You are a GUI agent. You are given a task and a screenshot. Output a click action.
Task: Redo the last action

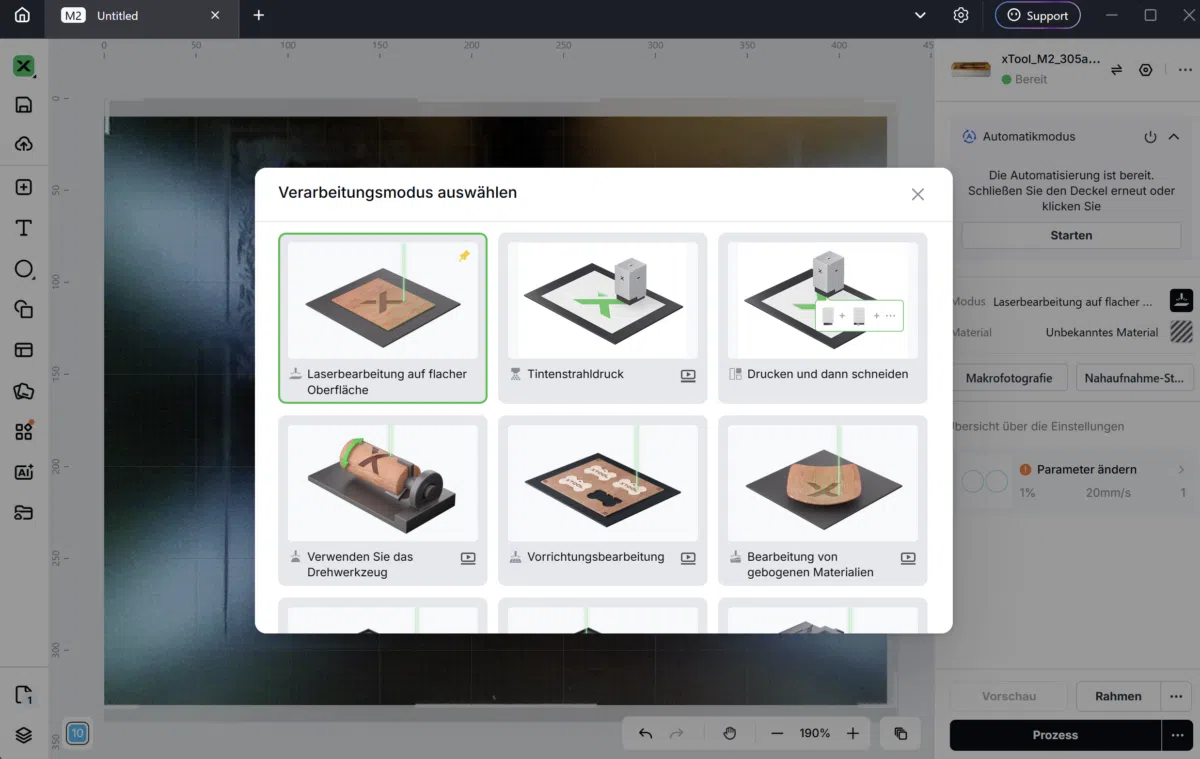(x=677, y=733)
